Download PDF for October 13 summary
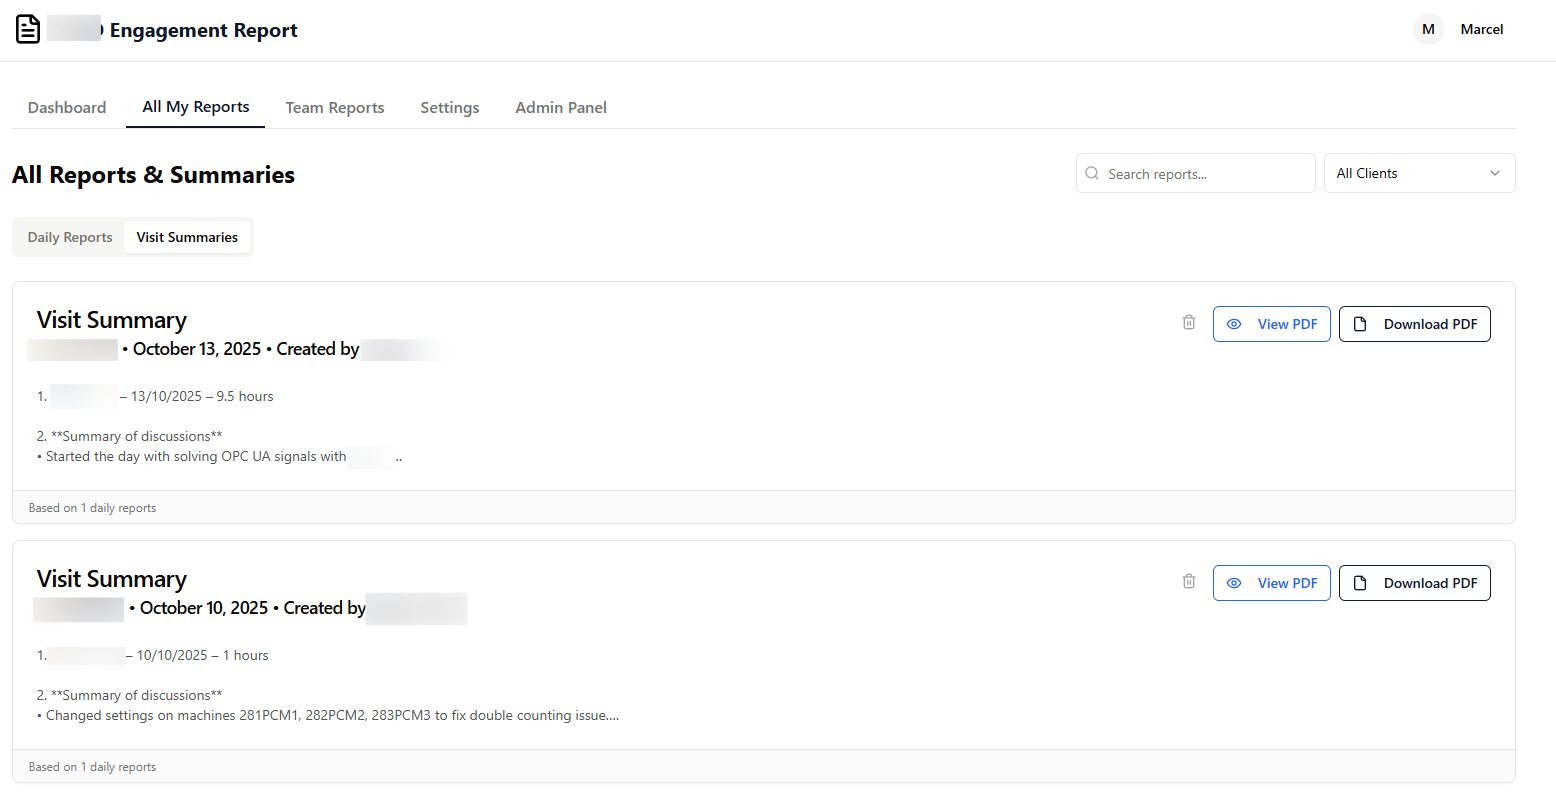Screen dimensions: 1556x793 tap(1414, 324)
